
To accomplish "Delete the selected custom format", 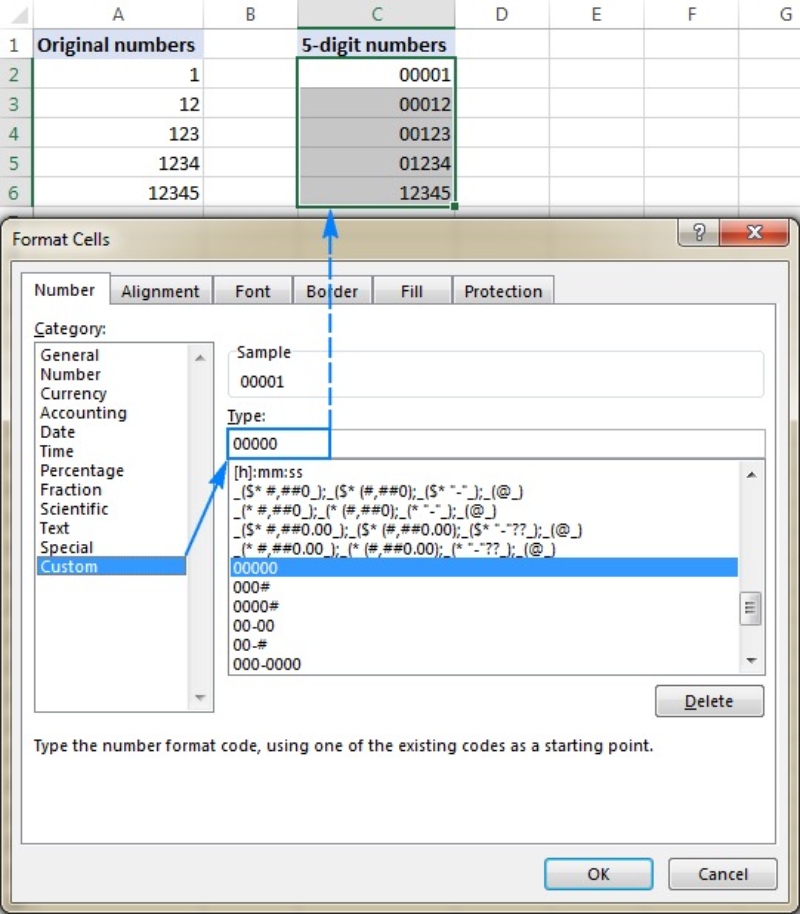I will tap(709, 701).
